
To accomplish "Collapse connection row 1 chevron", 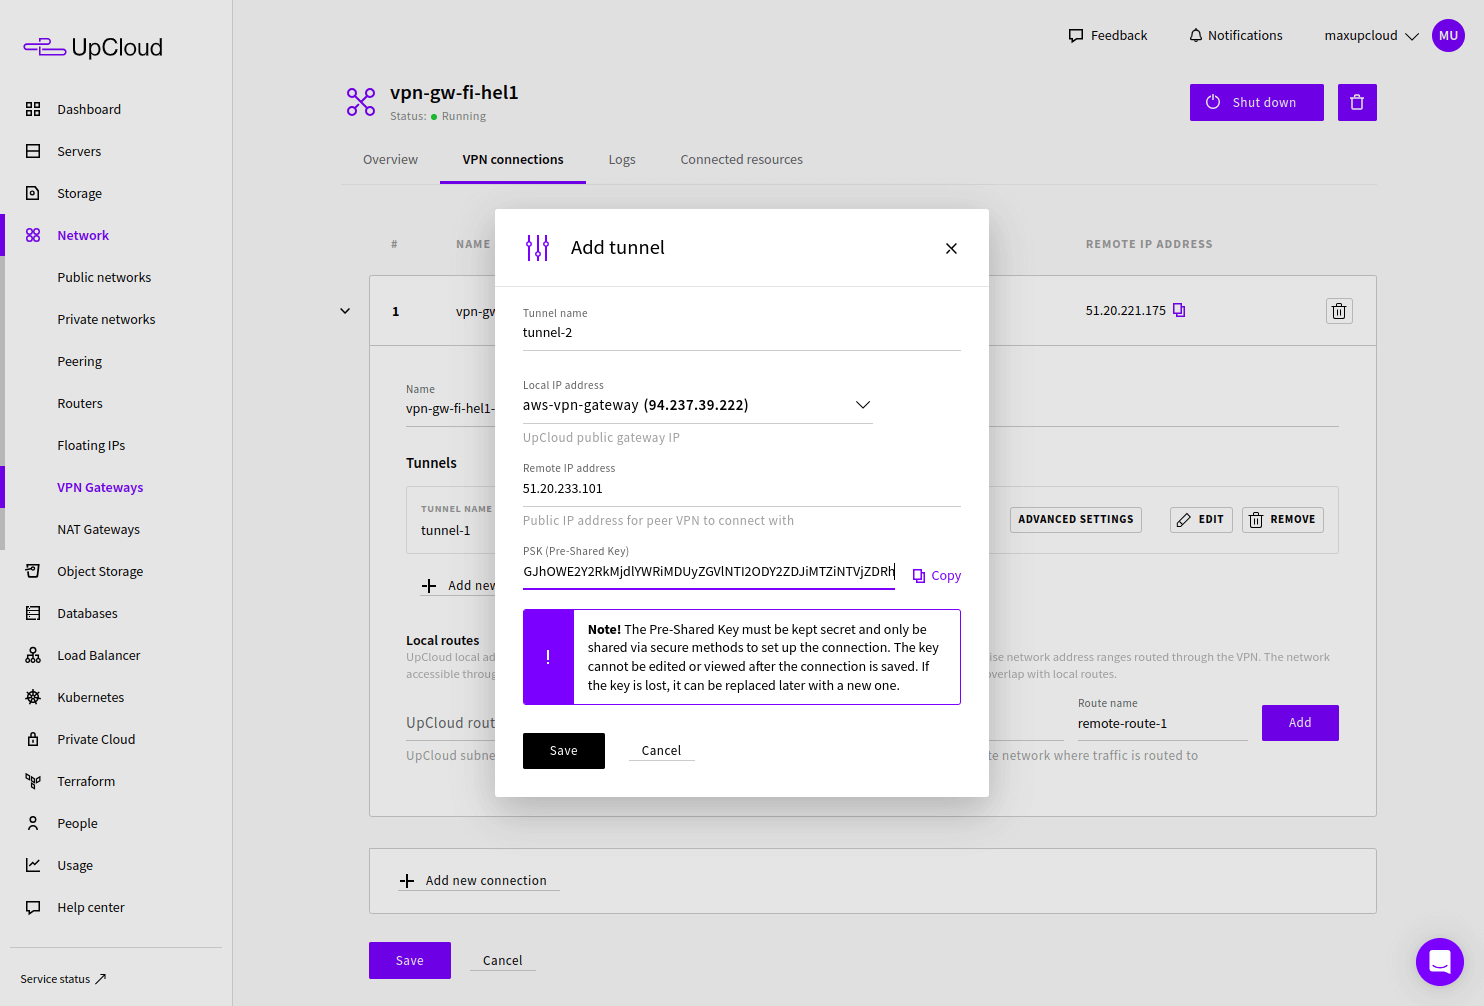I will pos(345,311).
